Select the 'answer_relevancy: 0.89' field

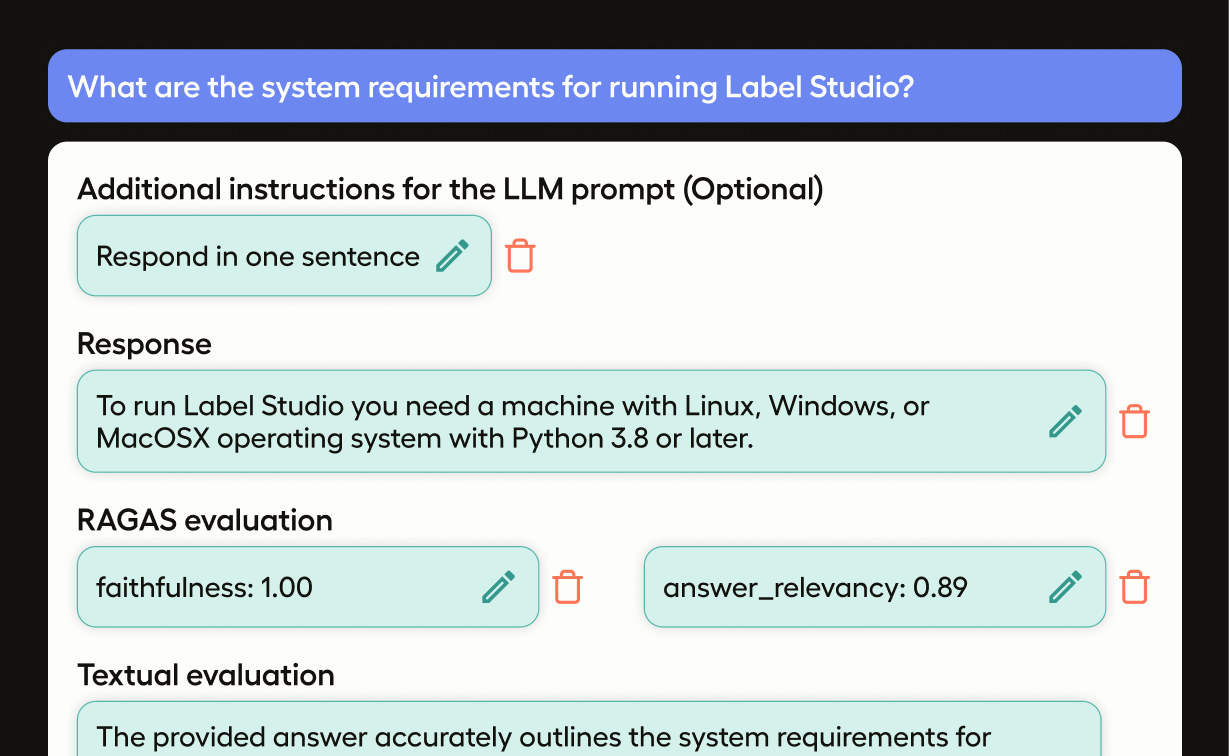(815, 588)
